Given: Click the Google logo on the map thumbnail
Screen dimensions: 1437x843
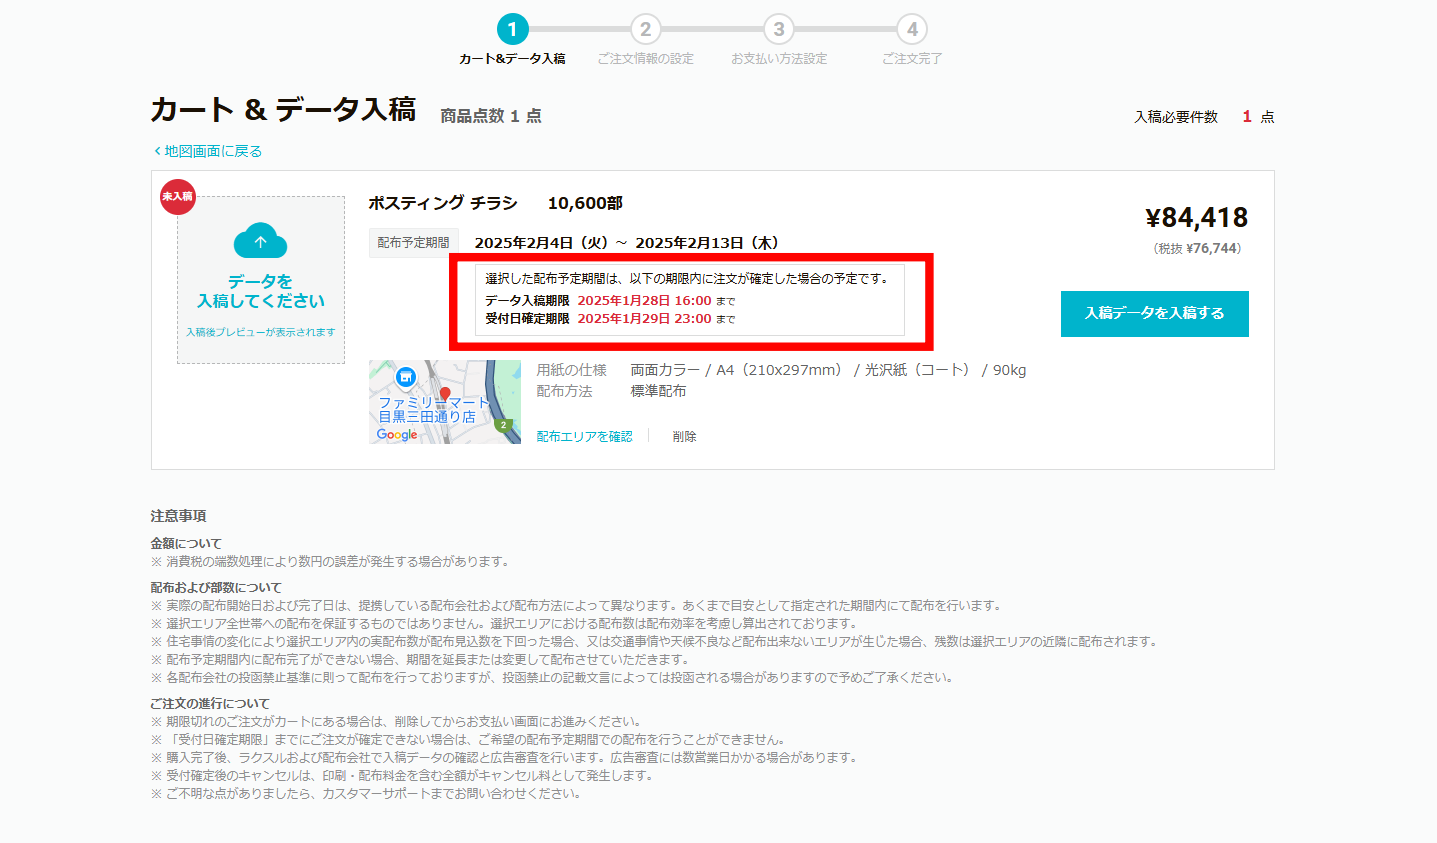Looking at the screenshot, I should click(x=396, y=435).
